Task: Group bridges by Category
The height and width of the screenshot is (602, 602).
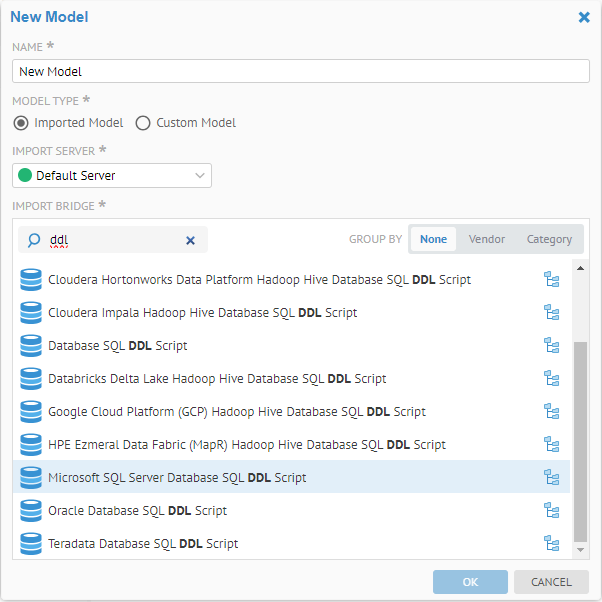Action: click(549, 240)
